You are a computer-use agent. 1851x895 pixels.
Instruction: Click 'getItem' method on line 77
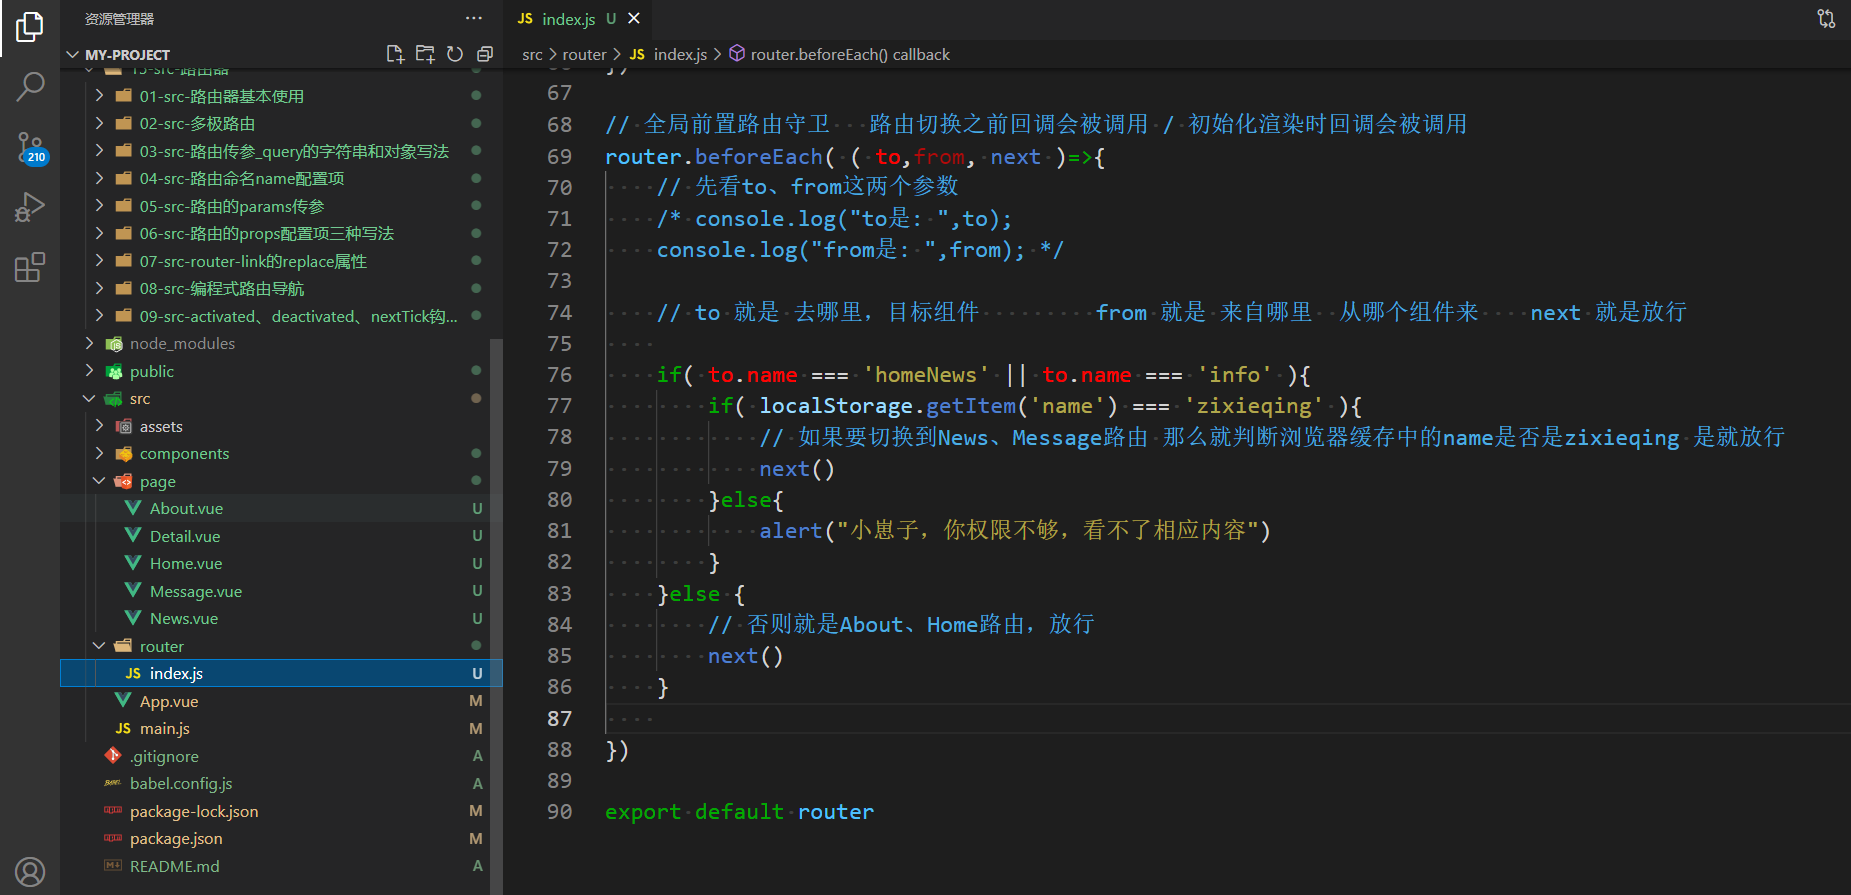[971, 405]
